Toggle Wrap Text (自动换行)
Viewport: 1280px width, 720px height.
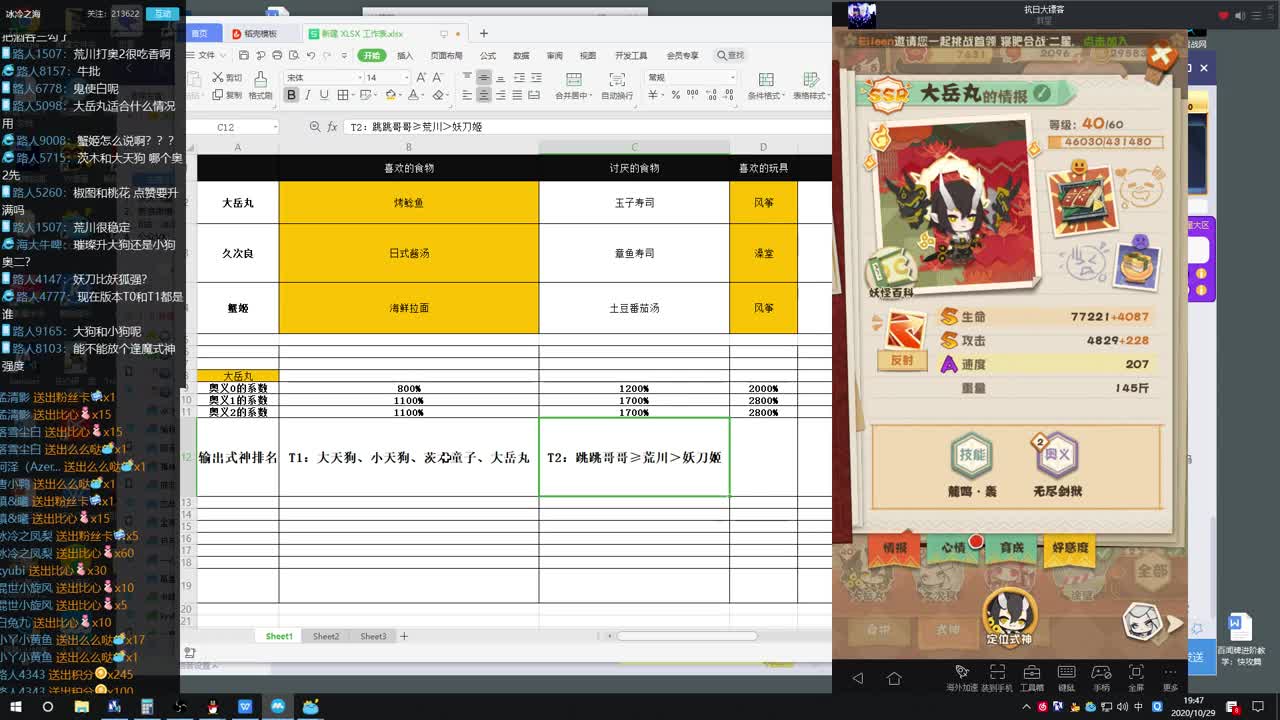617,85
